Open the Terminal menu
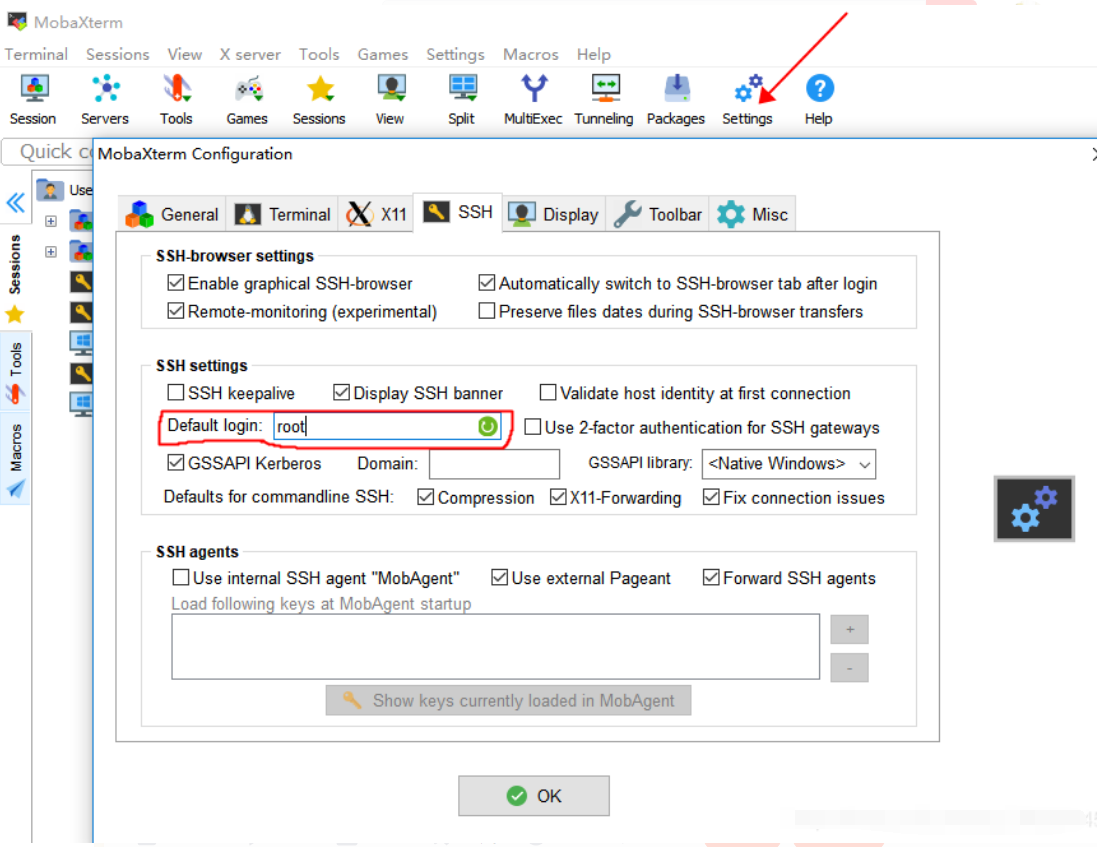Image resolution: width=1097 pixels, height=847 pixels. tap(36, 54)
